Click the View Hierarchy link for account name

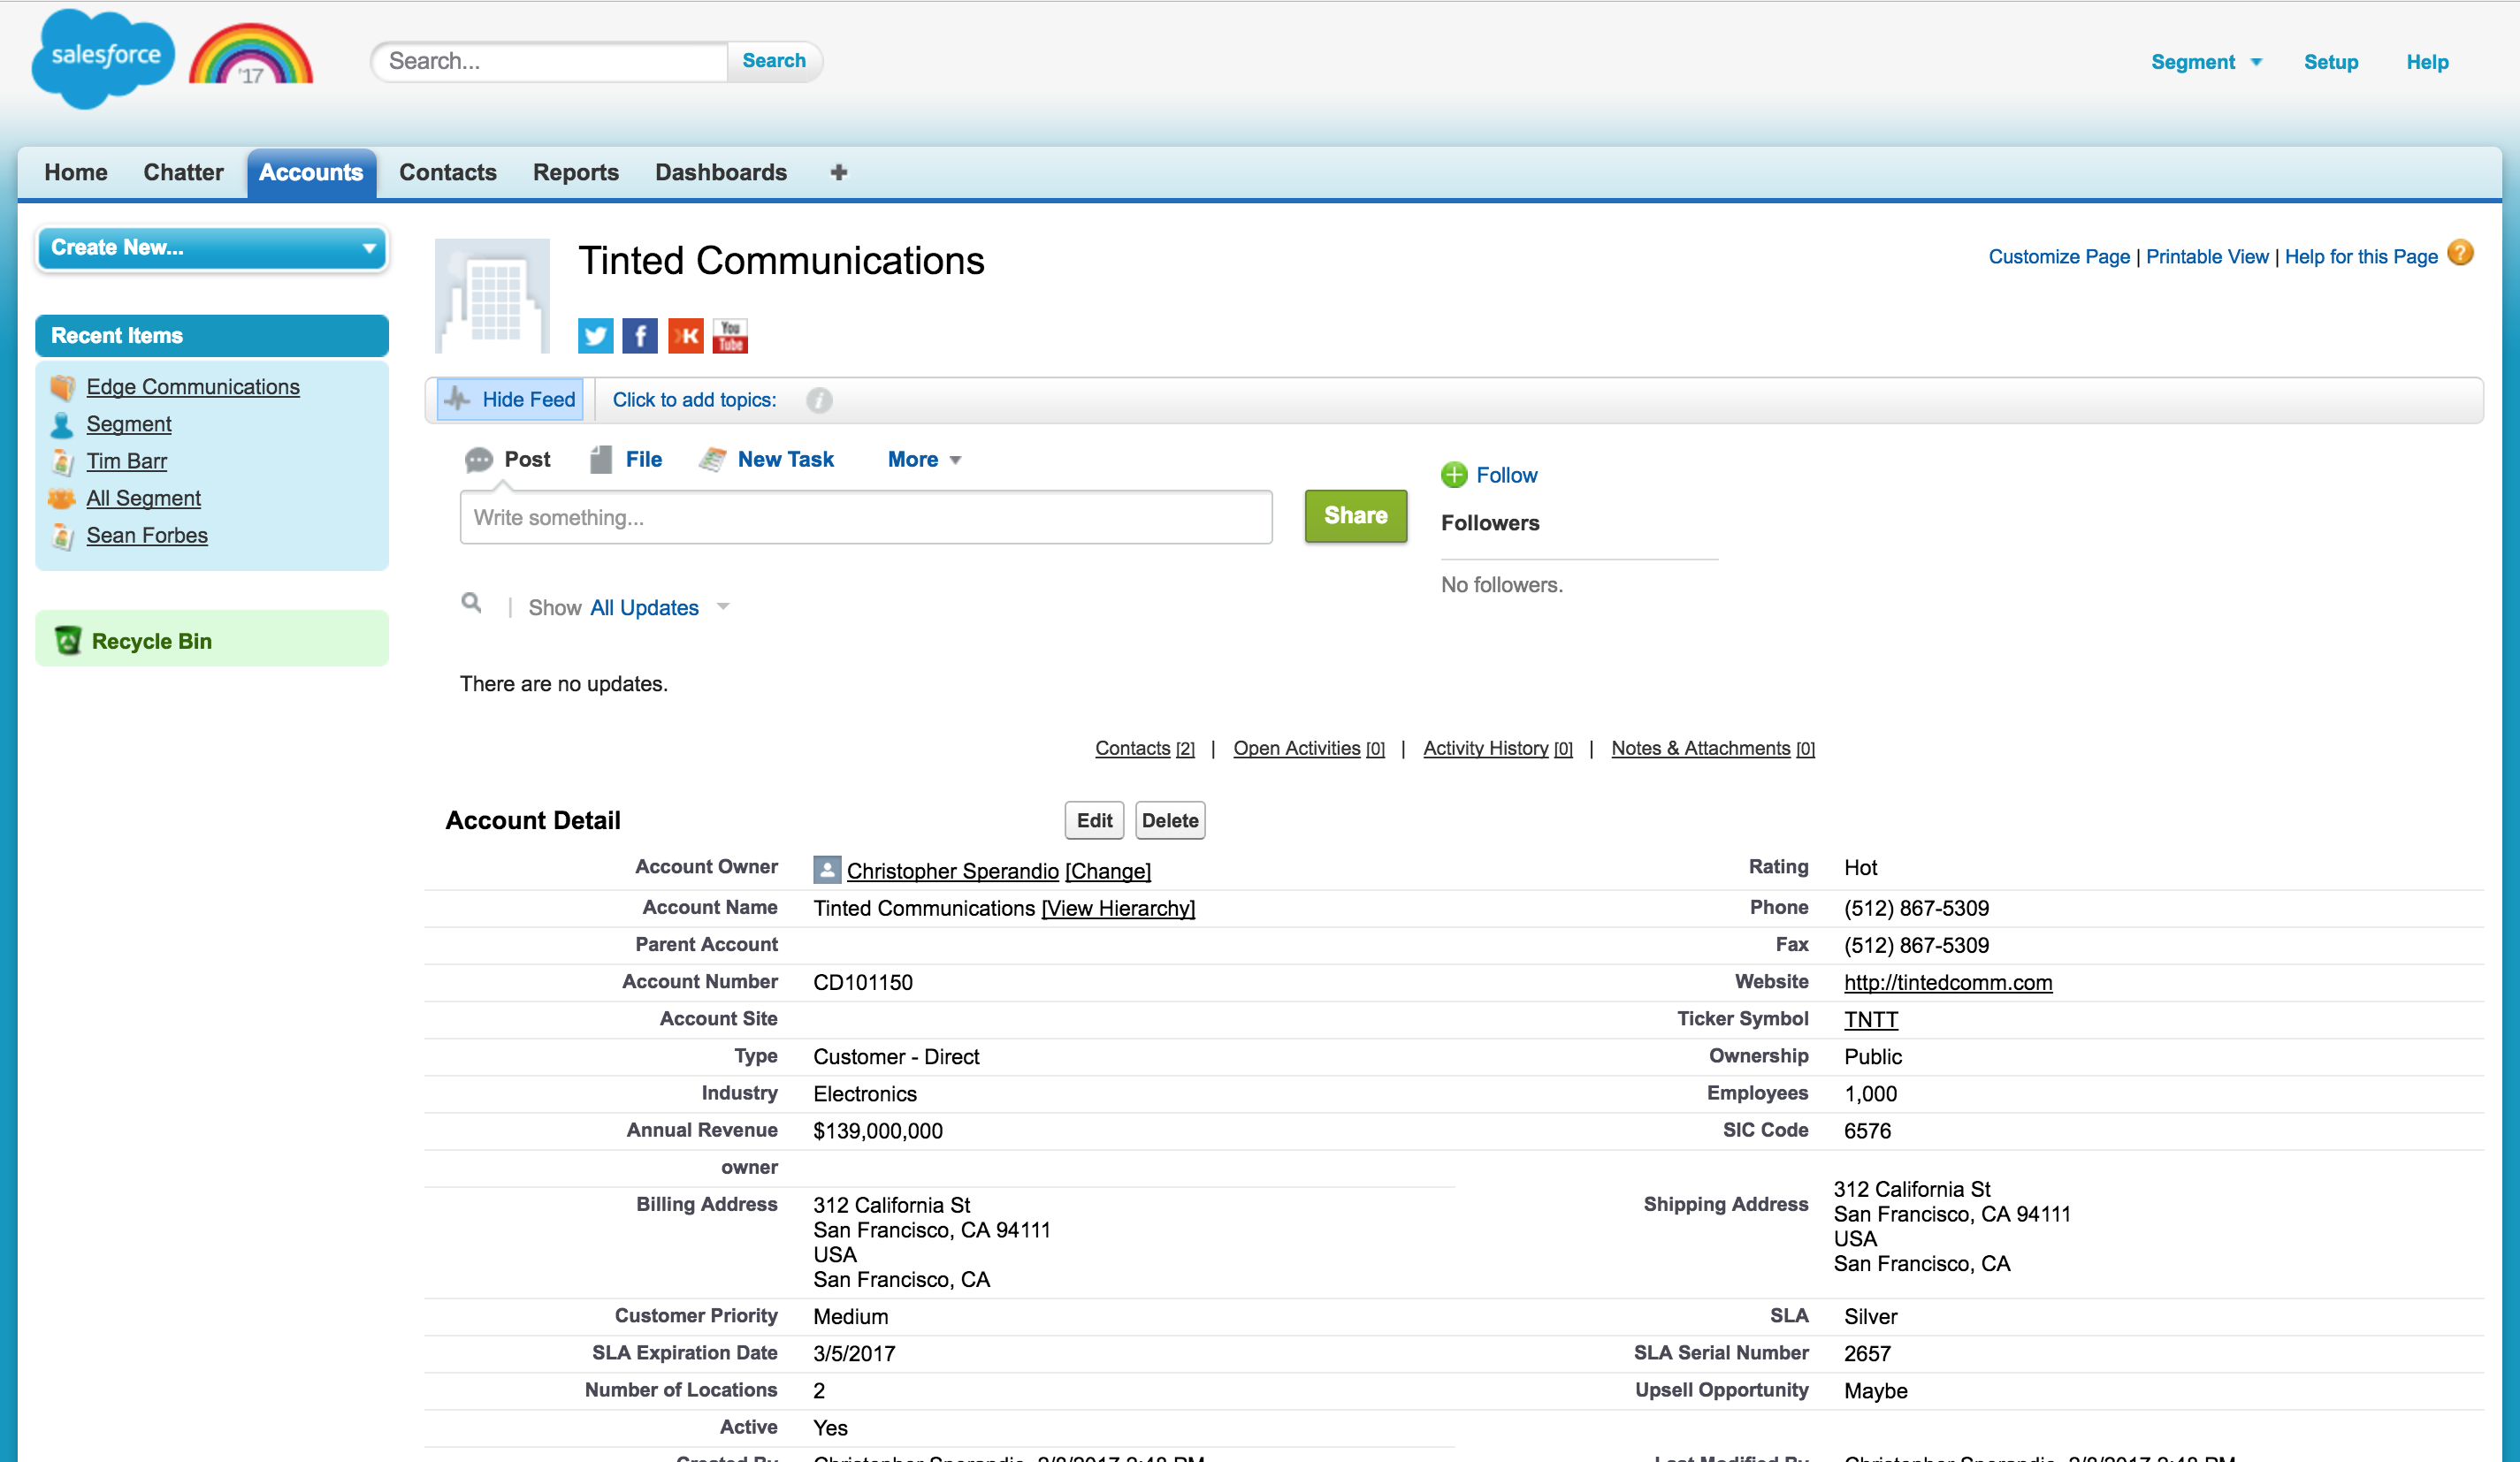coord(1116,907)
